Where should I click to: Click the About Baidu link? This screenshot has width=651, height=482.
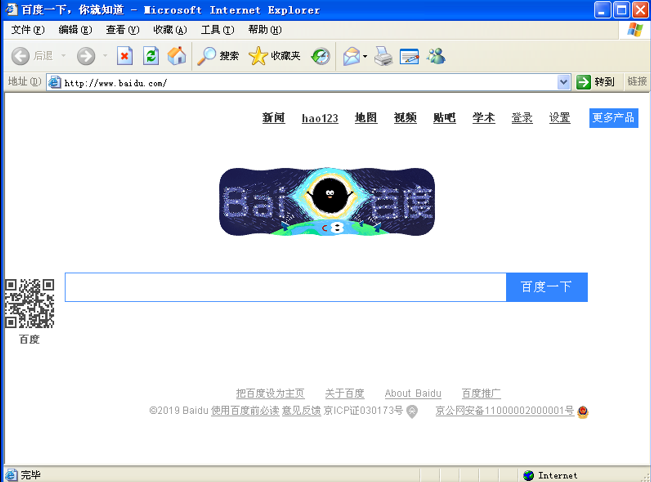(x=413, y=393)
